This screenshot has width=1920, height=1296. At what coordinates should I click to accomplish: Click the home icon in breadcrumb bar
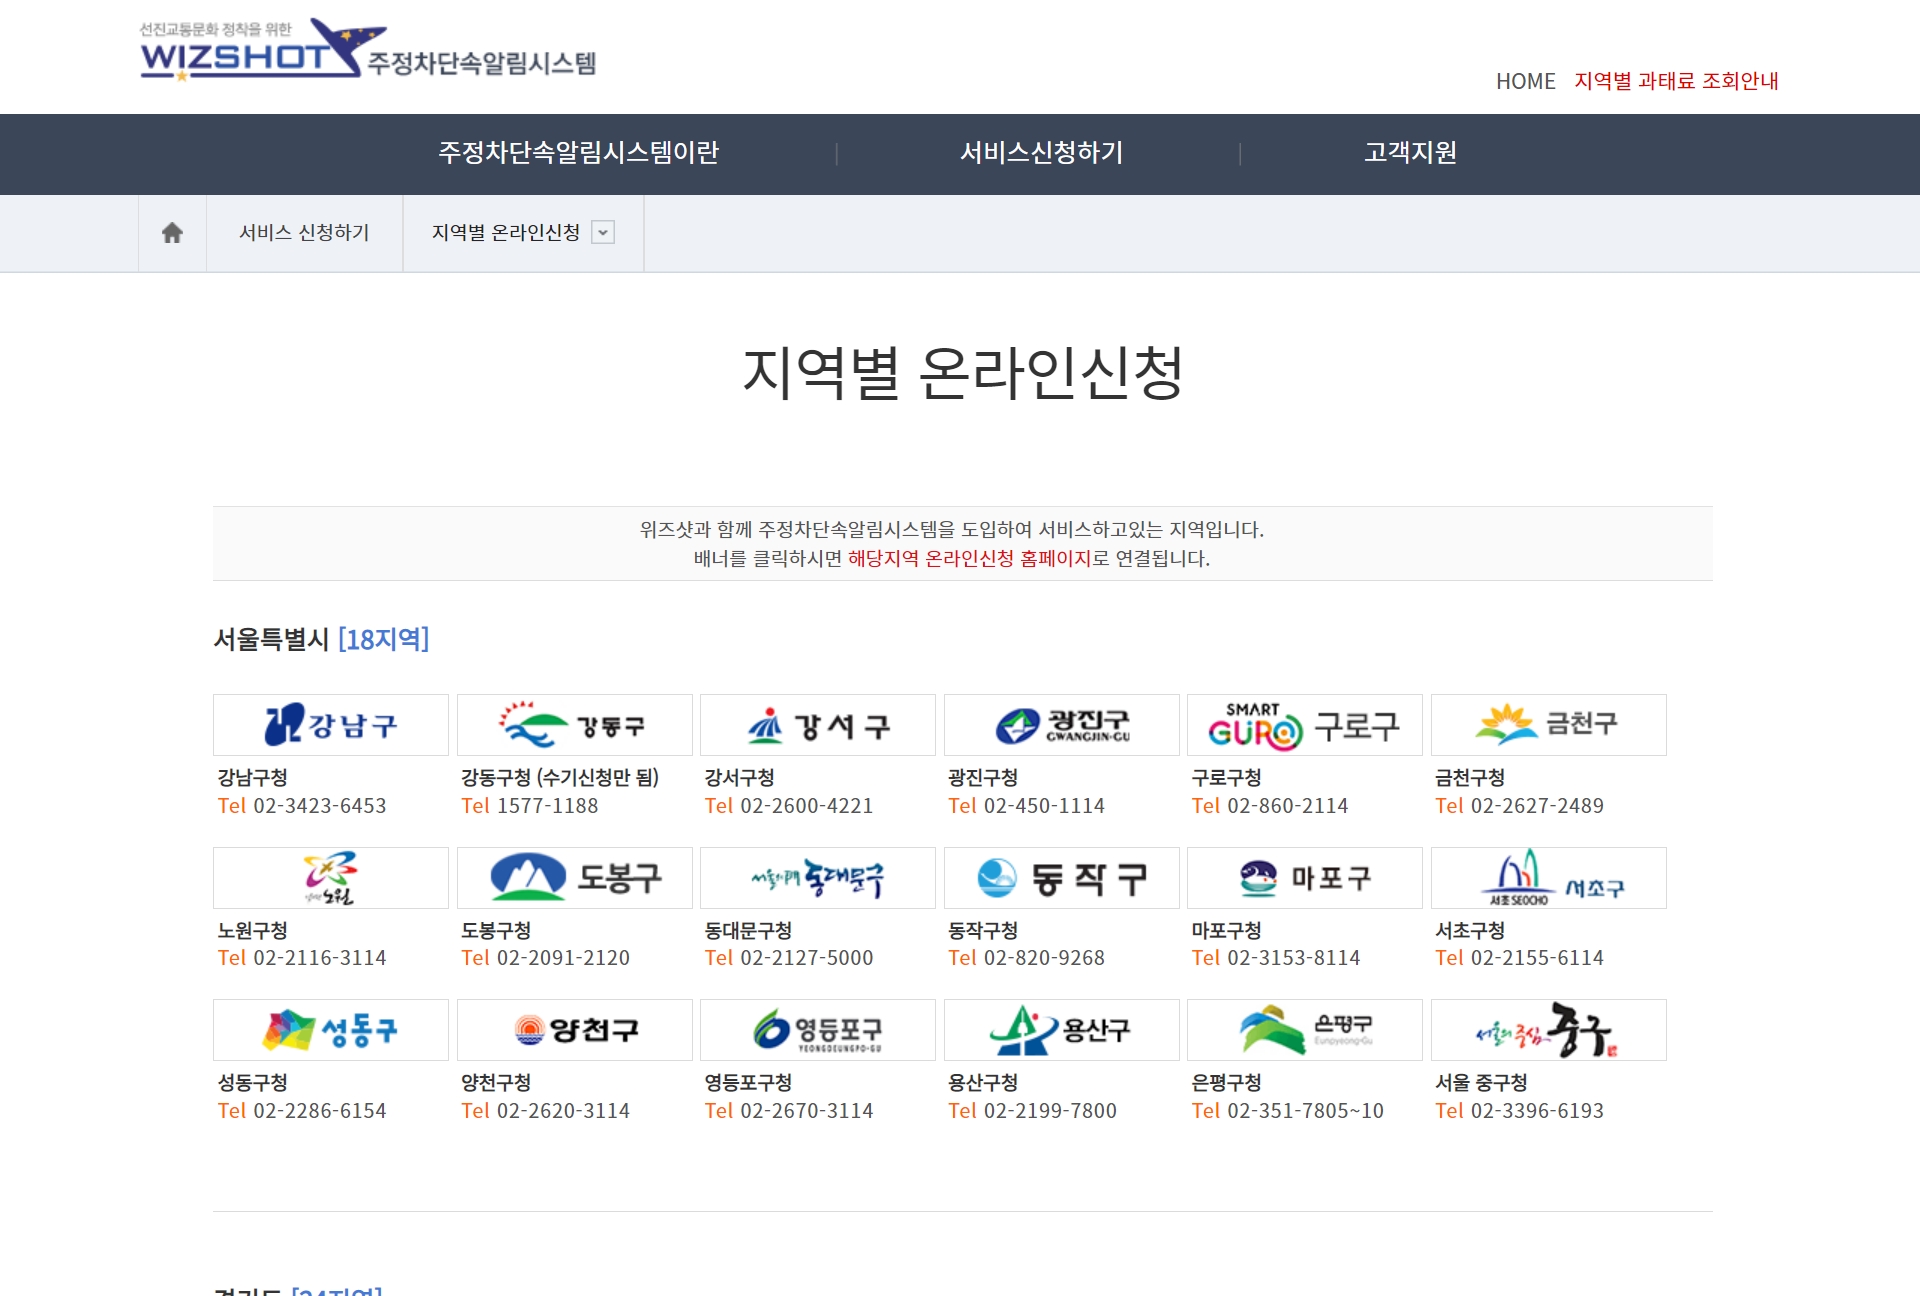[172, 233]
